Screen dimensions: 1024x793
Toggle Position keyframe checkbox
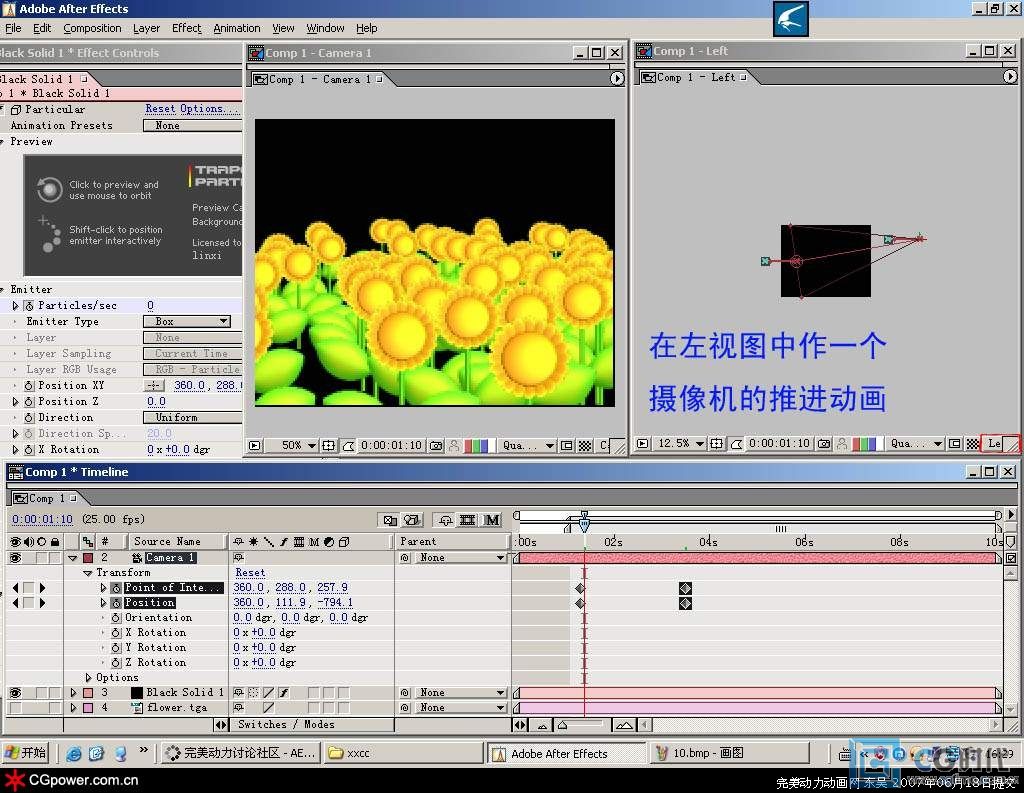[29, 603]
